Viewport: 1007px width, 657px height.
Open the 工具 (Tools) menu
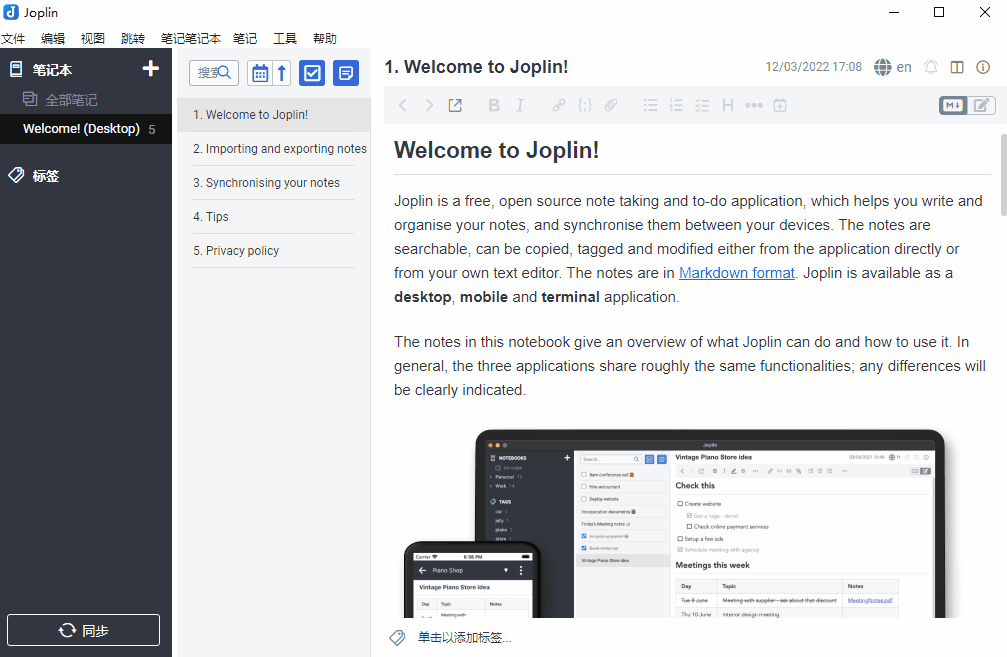coord(285,39)
